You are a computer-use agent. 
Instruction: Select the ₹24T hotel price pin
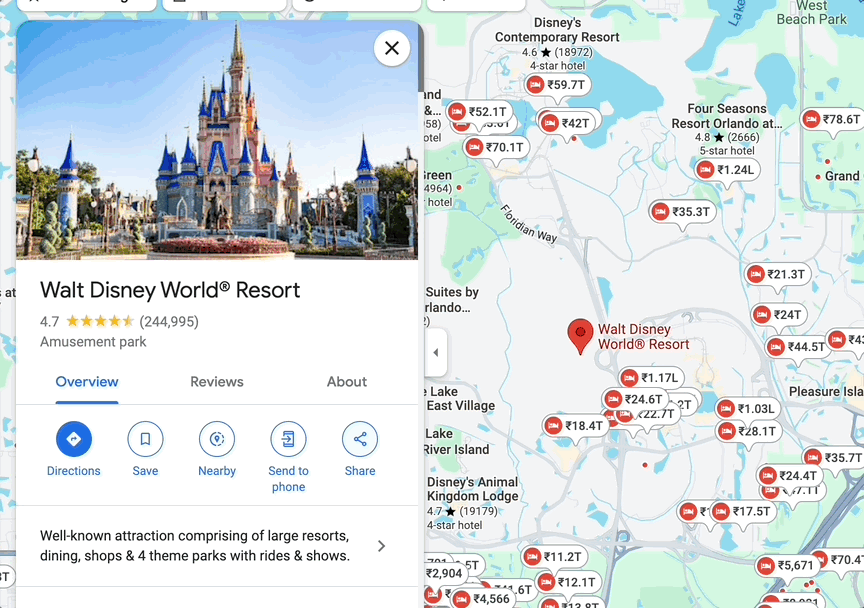click(779, 315)
